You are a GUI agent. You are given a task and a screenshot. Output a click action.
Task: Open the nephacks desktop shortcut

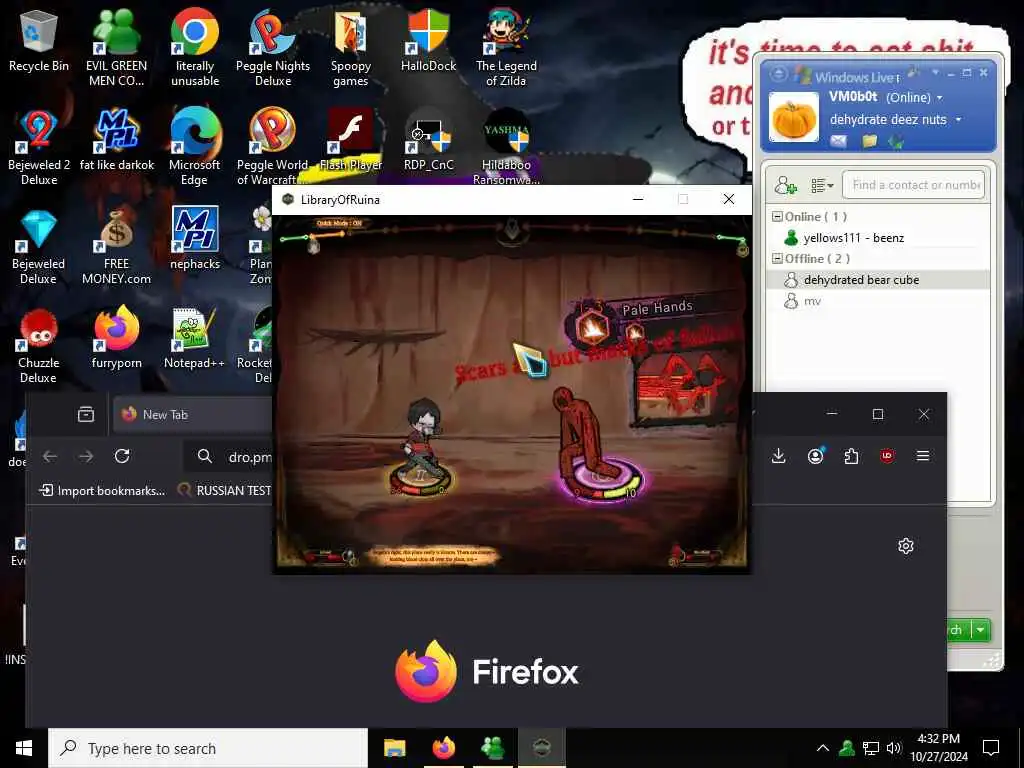coord(195,239)
